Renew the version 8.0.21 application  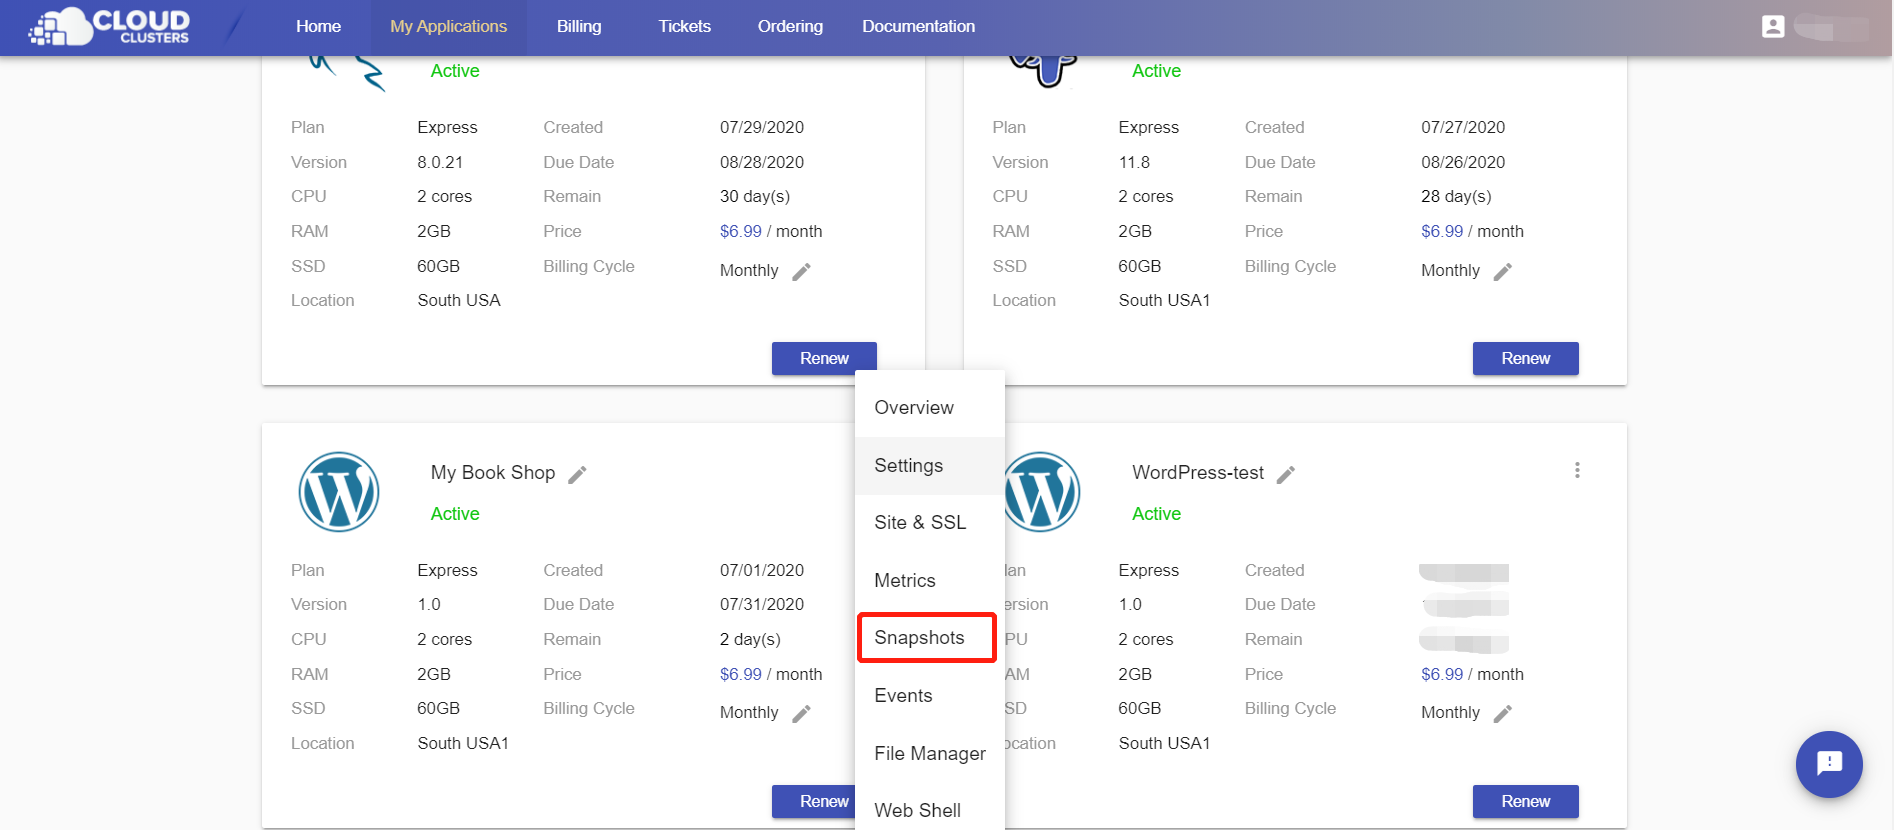[824, 358]
